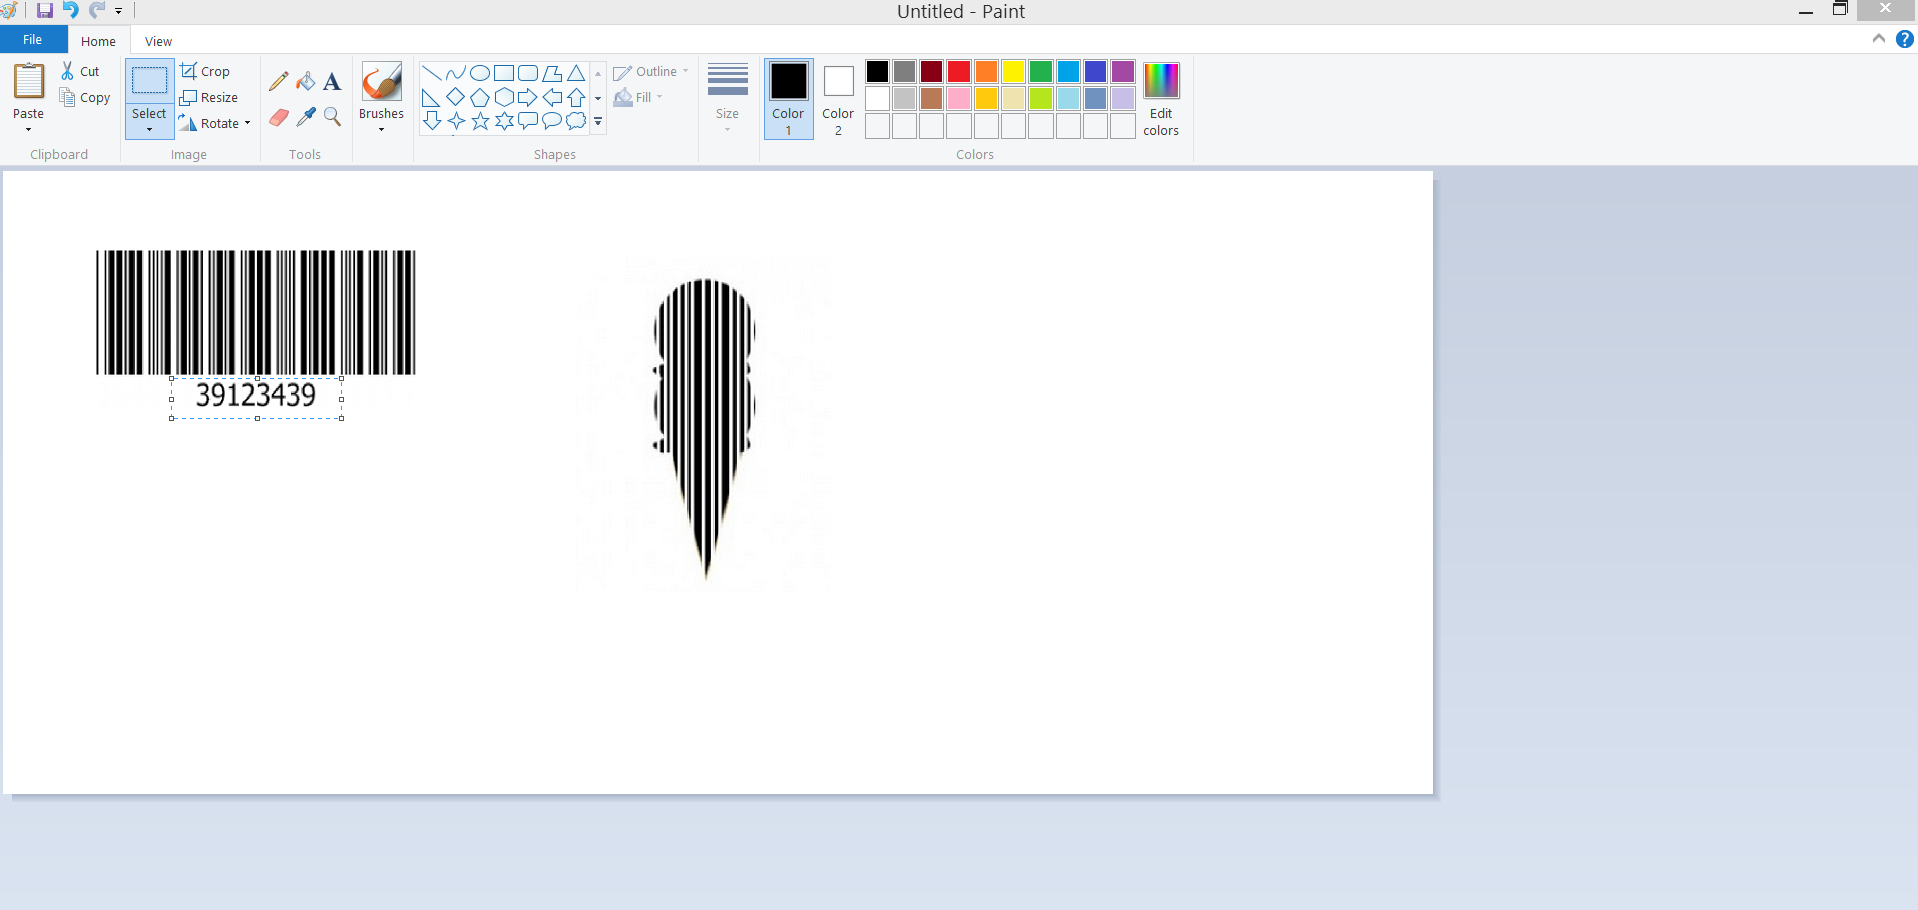Pick the purple color swatch
1918x910 pixels.
(x=1123, y=72)
